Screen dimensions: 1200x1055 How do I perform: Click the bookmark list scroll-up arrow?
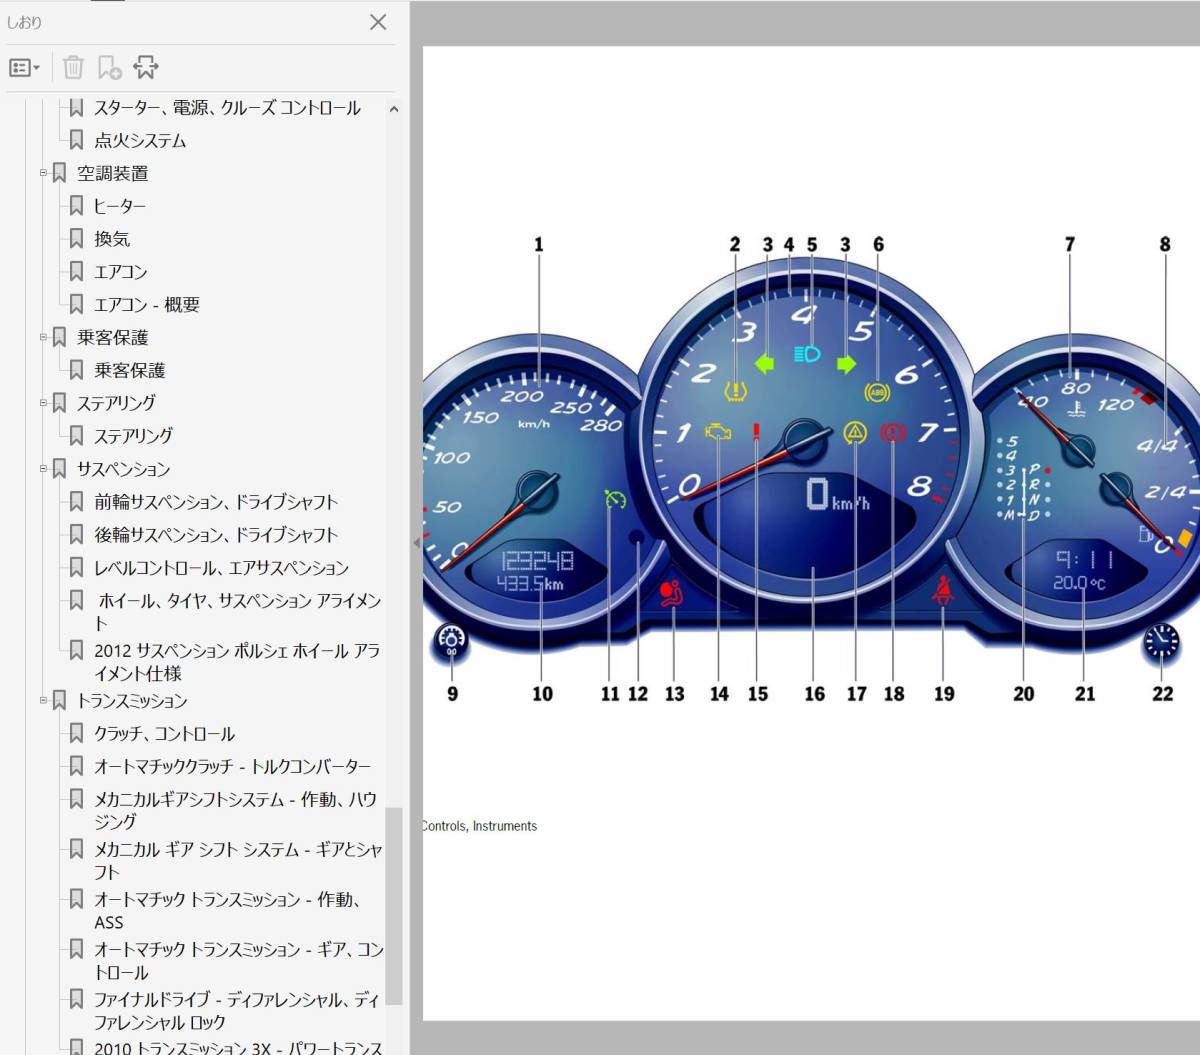[x=394, y=109]
